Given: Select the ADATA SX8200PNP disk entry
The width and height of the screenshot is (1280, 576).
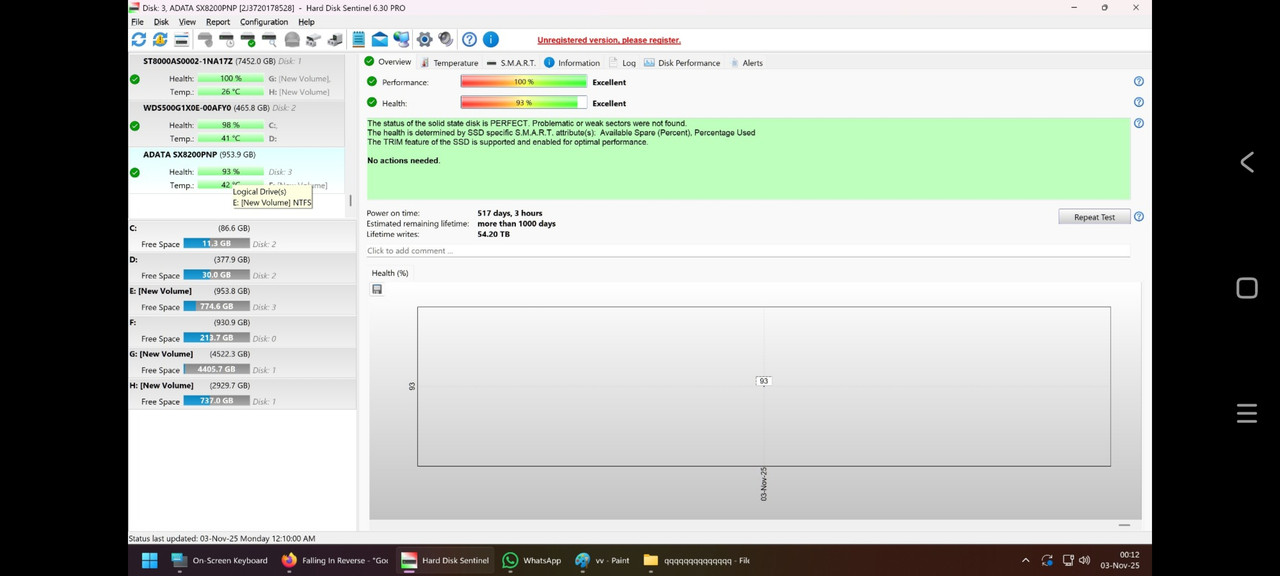Looking at the screenshot, I should pyautogui.click(x=237, y=169).
